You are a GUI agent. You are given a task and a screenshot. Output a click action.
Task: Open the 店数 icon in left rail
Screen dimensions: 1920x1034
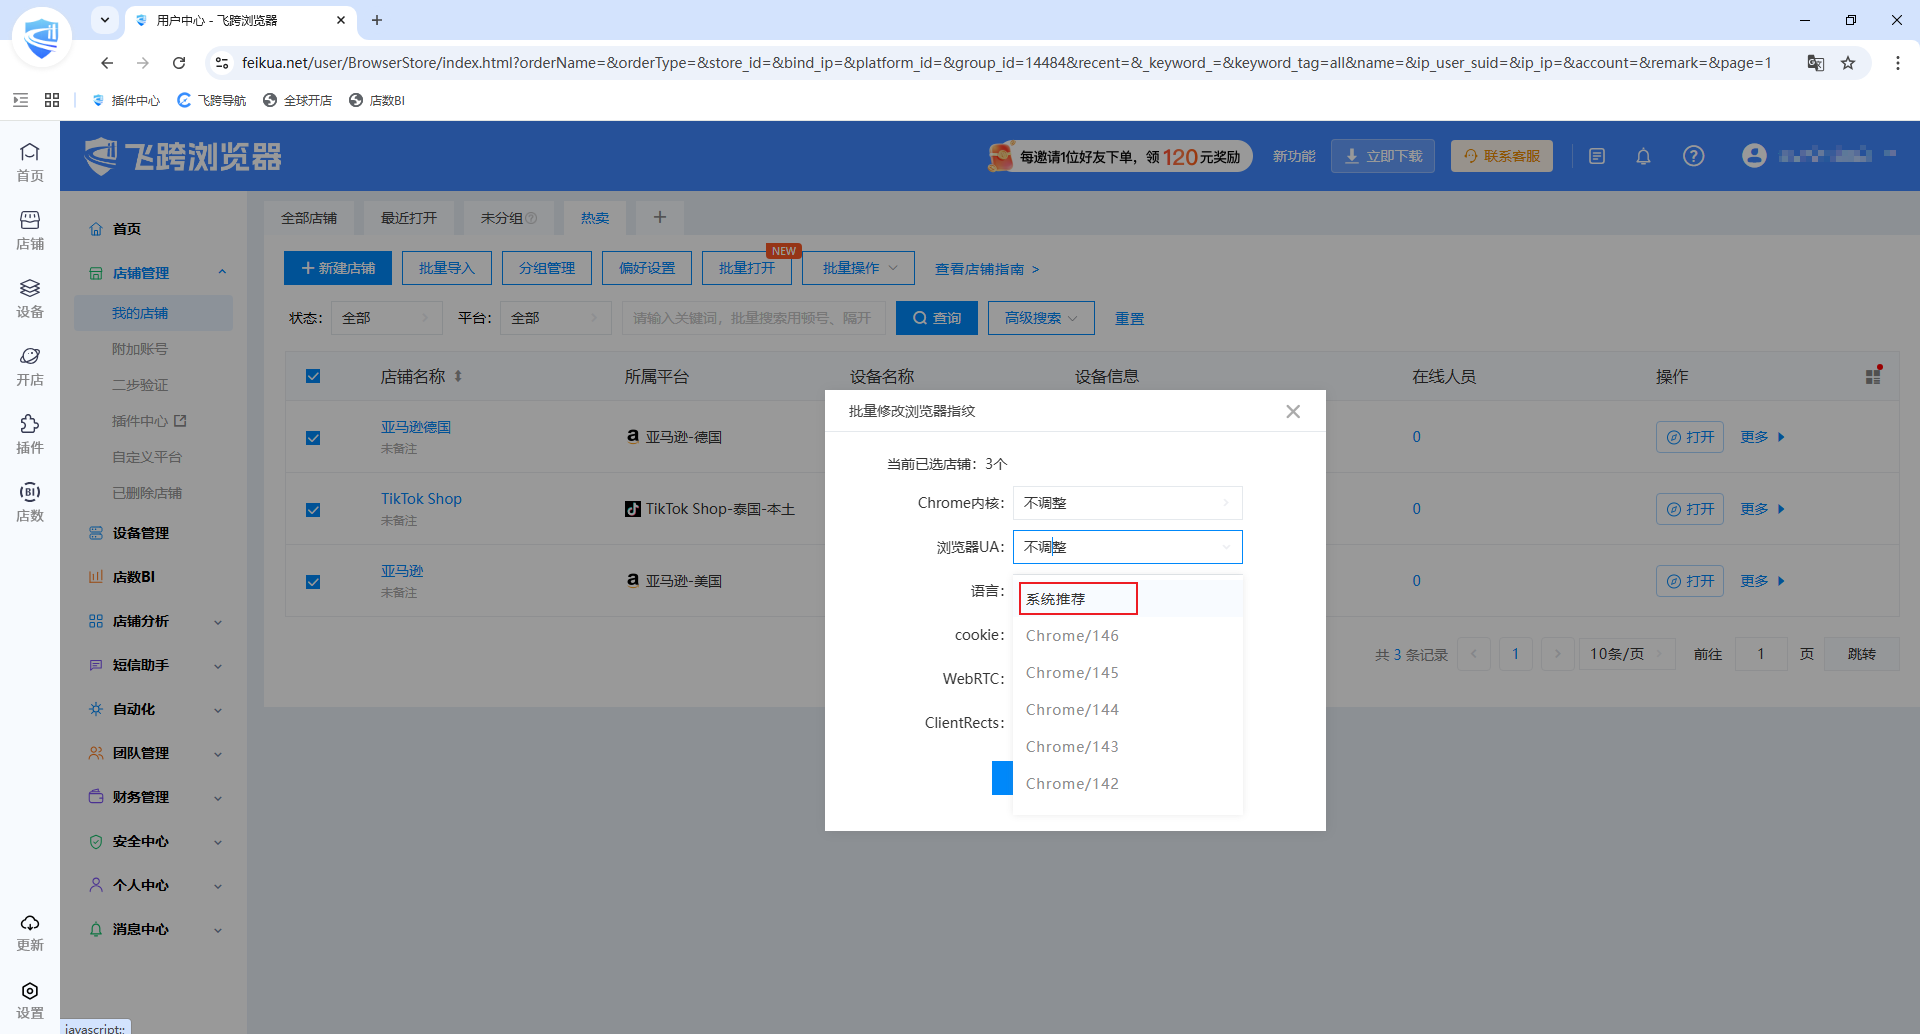click(x=30, y=501)
